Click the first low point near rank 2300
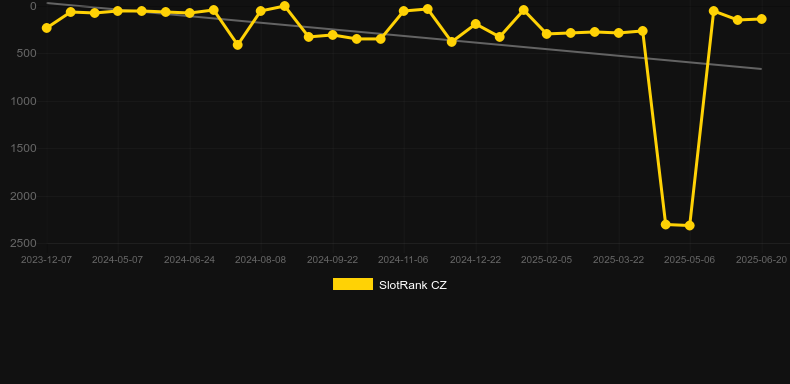The image size is (790, 384). 666,224
